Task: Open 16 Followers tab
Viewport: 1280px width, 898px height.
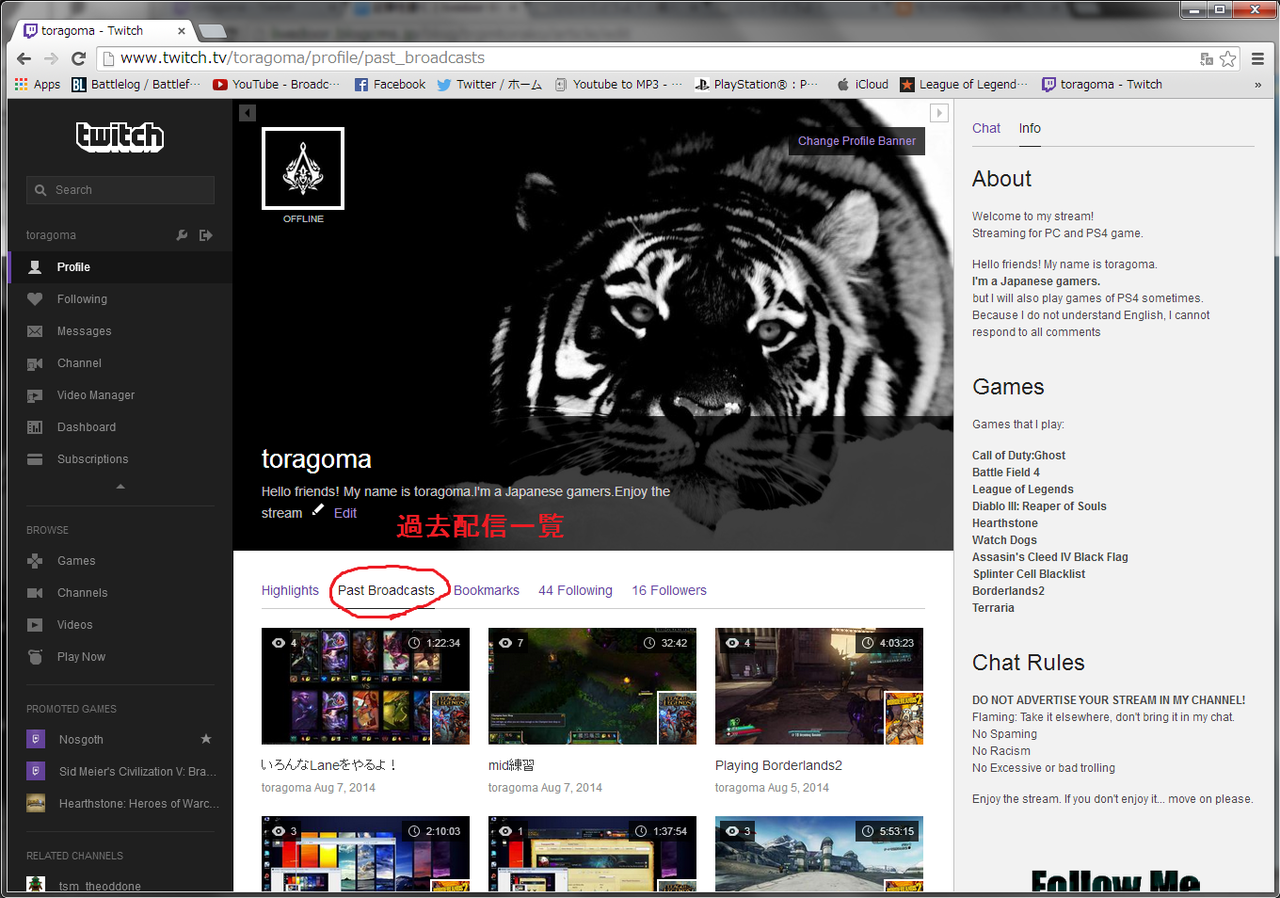Action: pyautogui.click(x=669, y=590)
